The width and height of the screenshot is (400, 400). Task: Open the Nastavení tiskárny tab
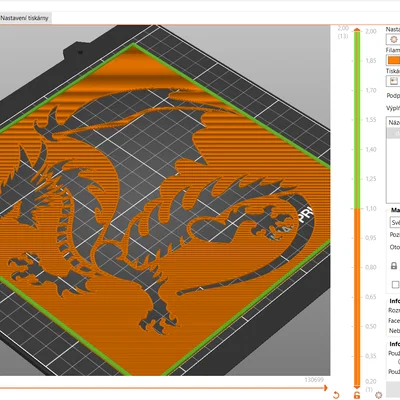pyautogui.click(x=24, y=18)
